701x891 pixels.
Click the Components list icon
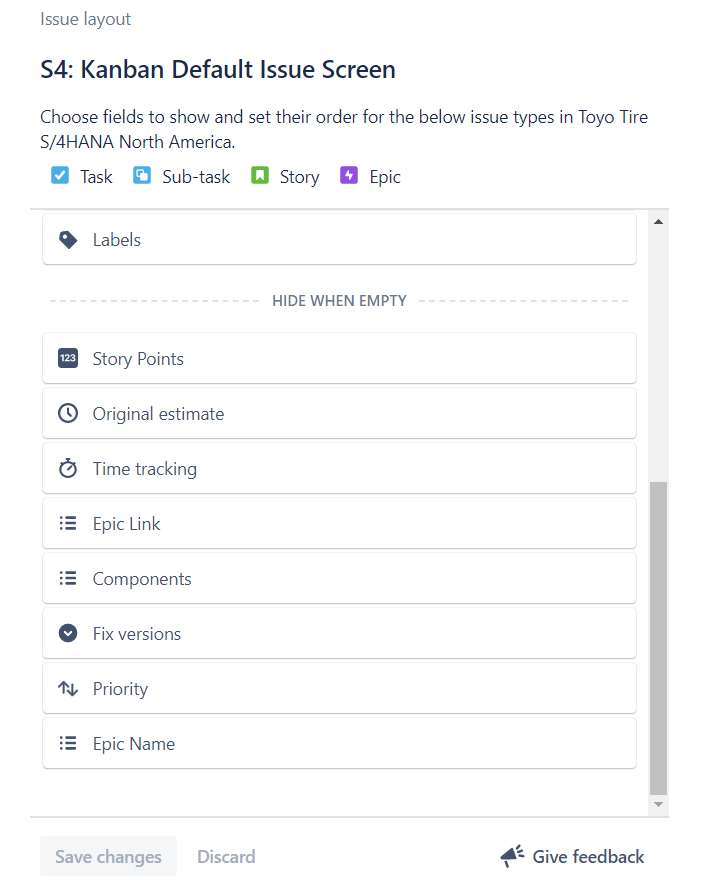click(68, 578)
